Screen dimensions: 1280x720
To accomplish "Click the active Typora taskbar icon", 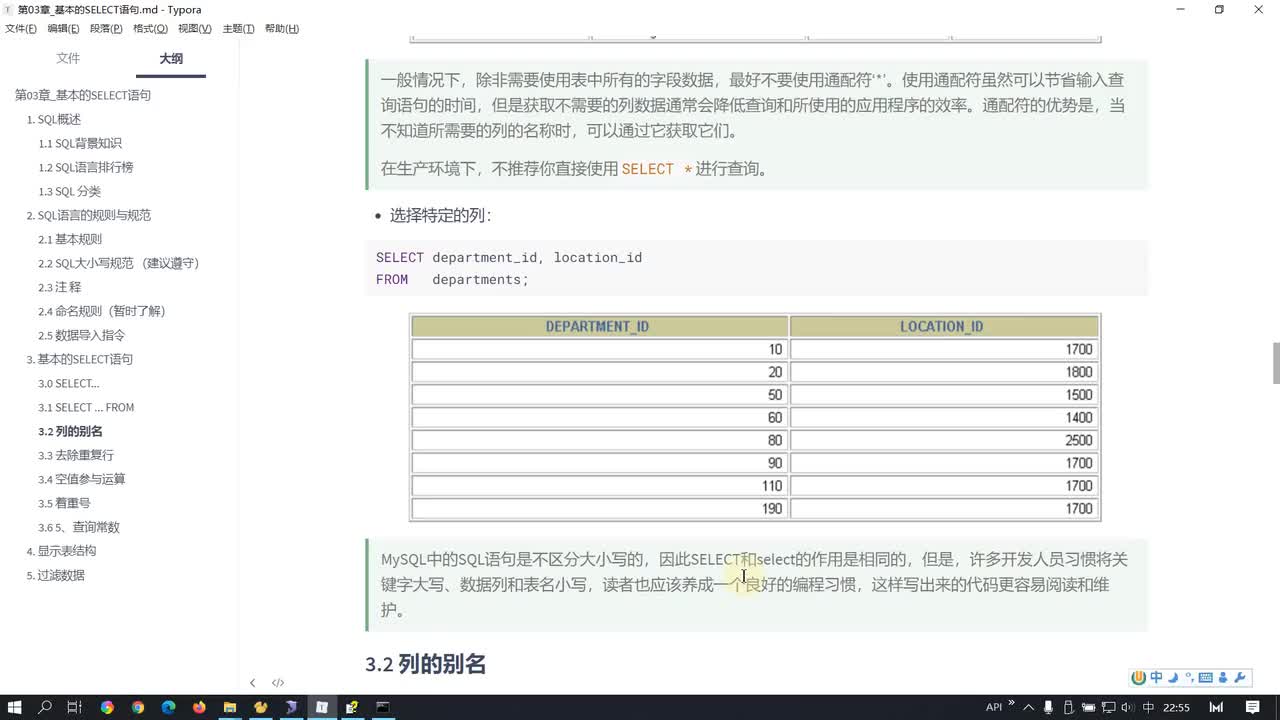I will 322,707.
